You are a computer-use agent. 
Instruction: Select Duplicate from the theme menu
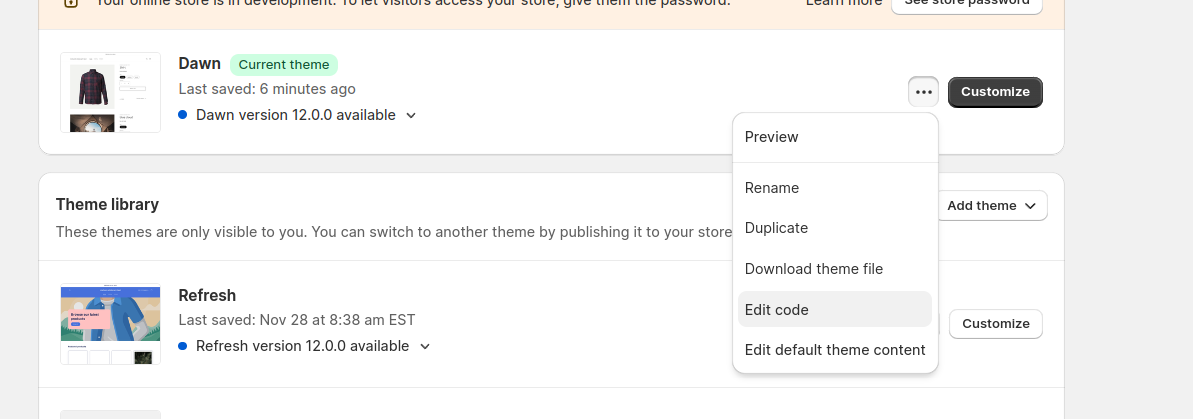835,228
